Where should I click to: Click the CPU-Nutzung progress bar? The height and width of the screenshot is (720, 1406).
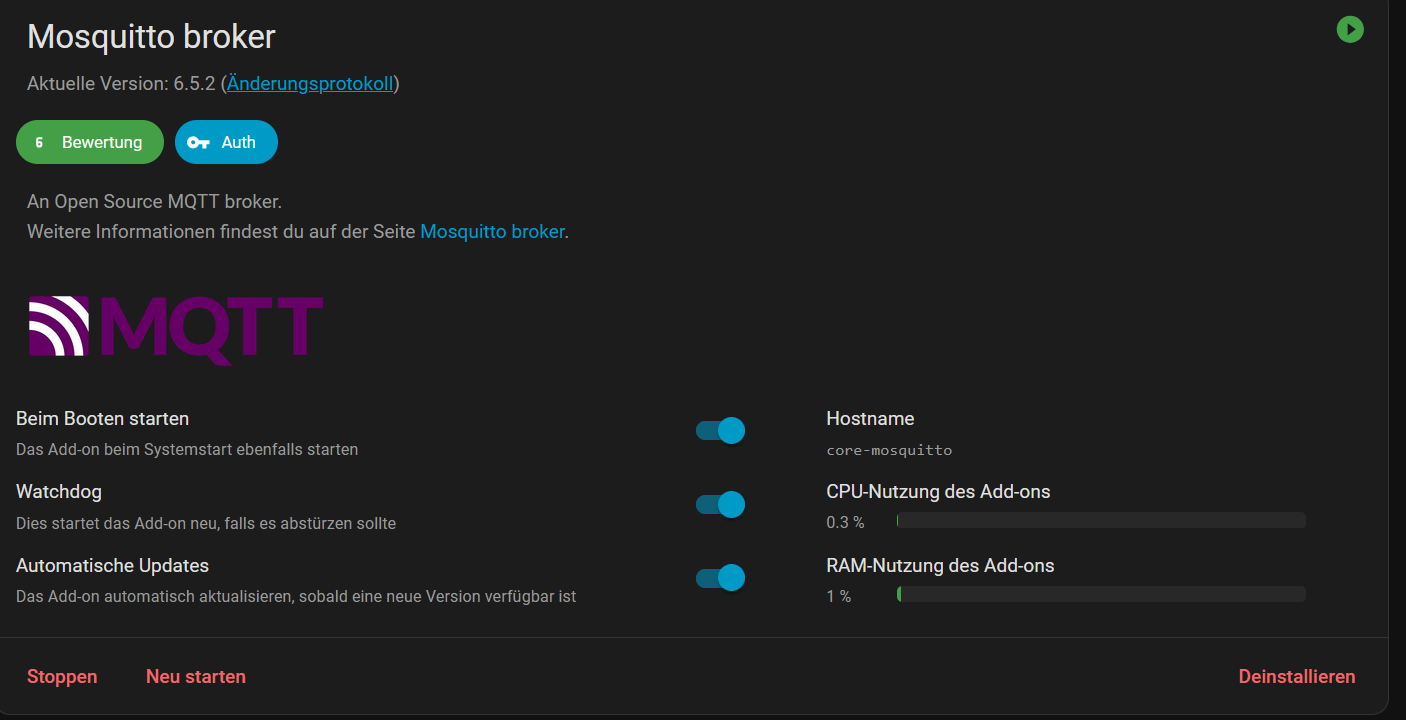point(1101,520)
